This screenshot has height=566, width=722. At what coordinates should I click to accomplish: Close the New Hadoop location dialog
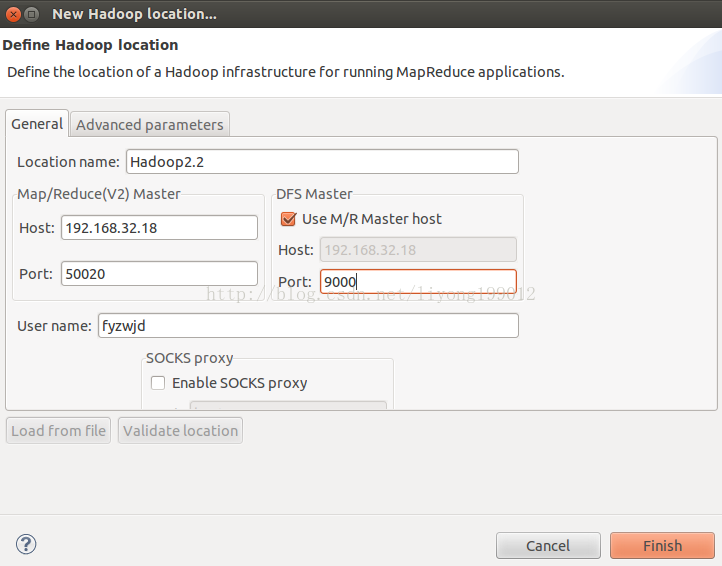pos(13,14)
